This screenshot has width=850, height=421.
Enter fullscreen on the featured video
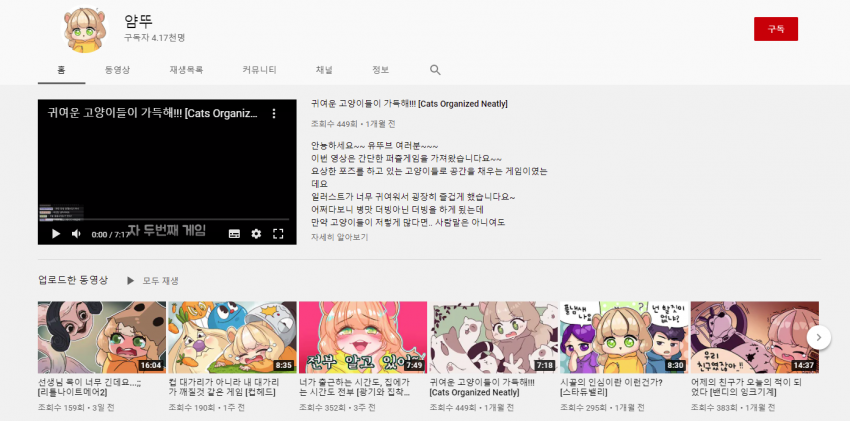pyautogui.click(x=278, y=234)
